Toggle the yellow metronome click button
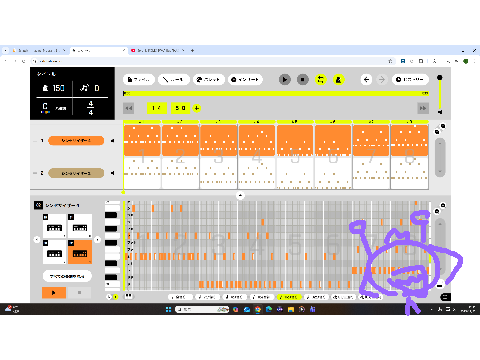Screen dimensions: 480x360 point(338,80)
